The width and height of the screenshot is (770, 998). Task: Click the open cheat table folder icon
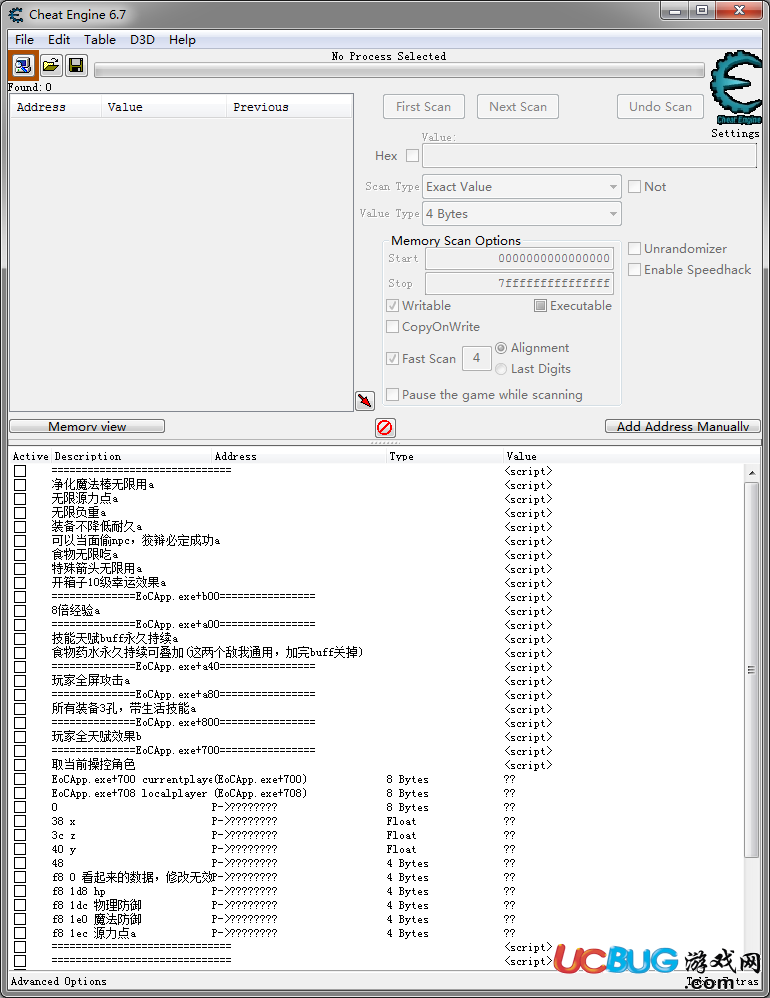point(50,66)
